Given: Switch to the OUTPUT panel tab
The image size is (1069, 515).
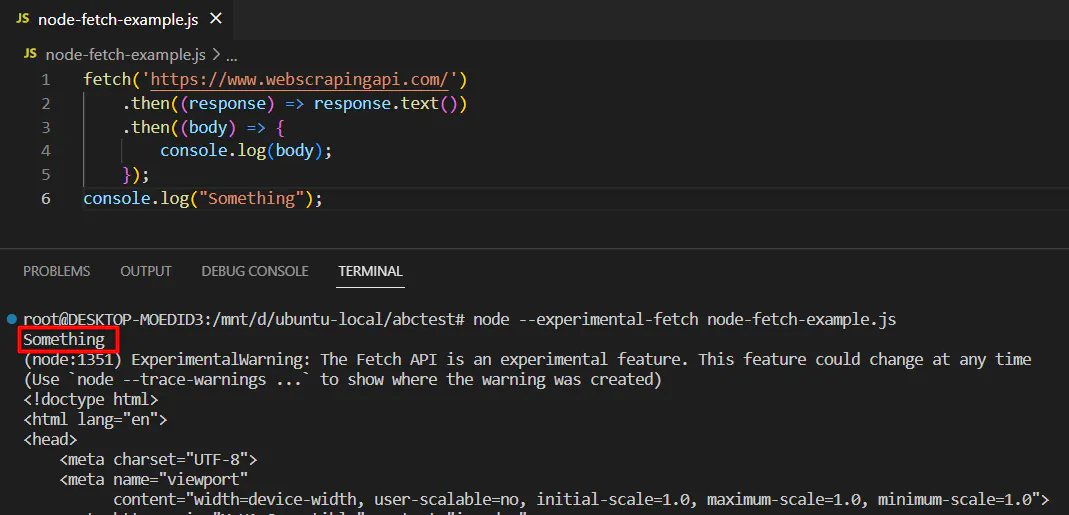Looking at the screenshot, I should point(146,271).
